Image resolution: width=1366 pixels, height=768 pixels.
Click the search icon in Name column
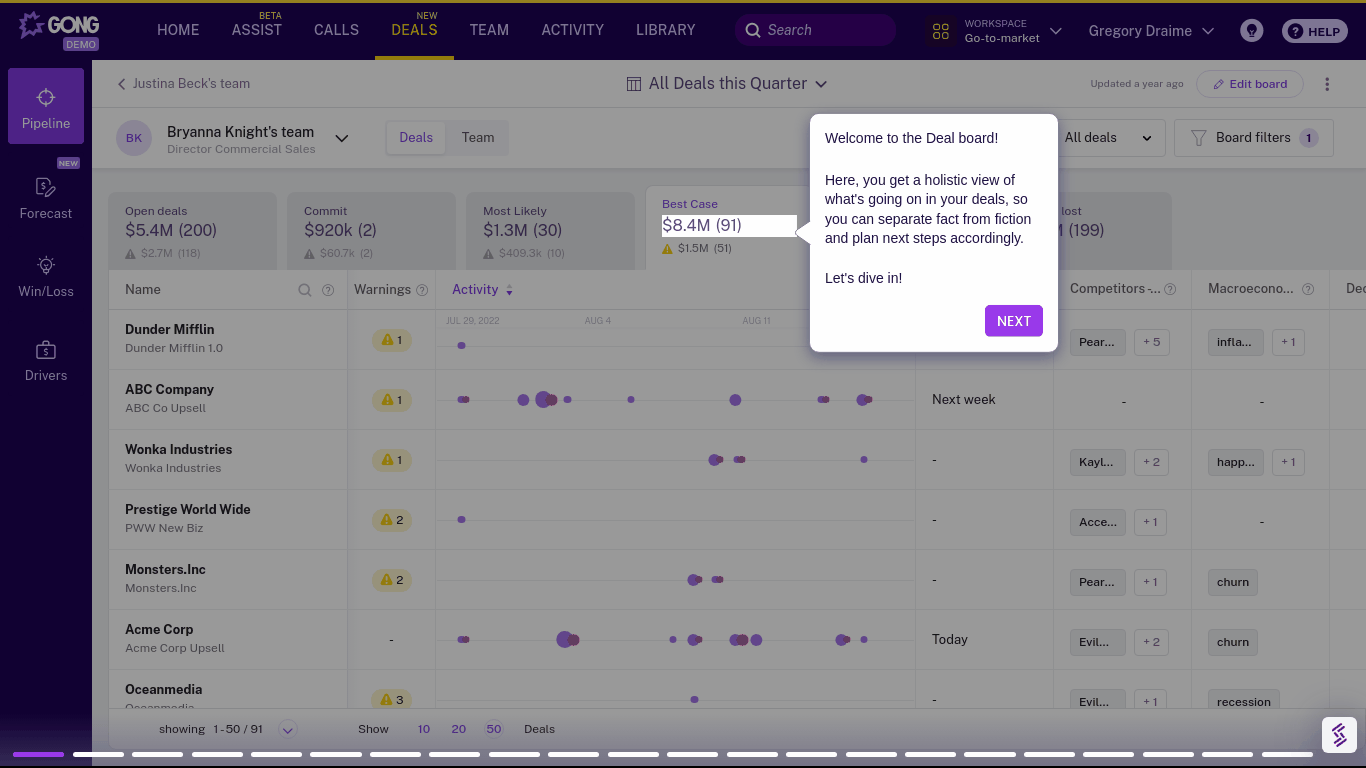(305, 290)
